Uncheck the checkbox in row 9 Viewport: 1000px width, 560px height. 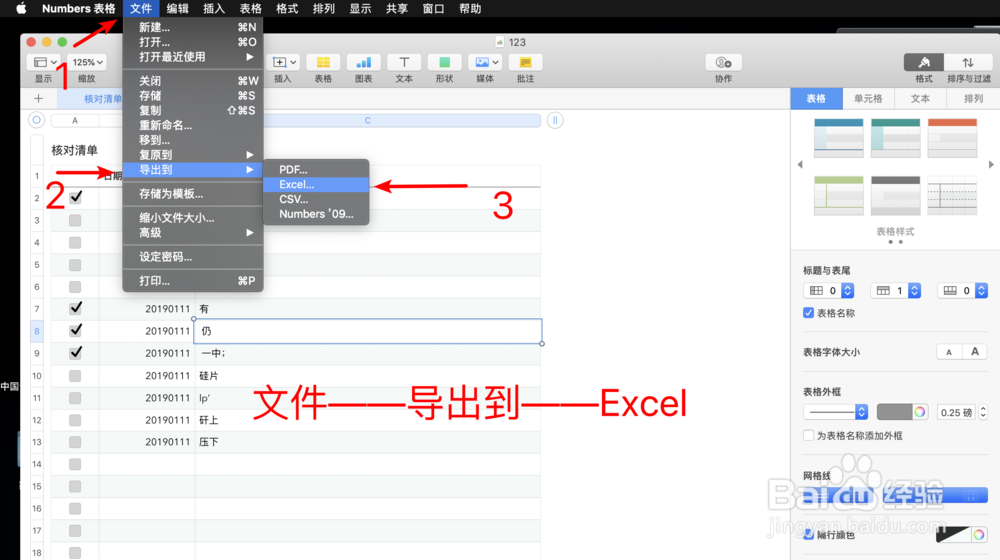coord(75,353)
